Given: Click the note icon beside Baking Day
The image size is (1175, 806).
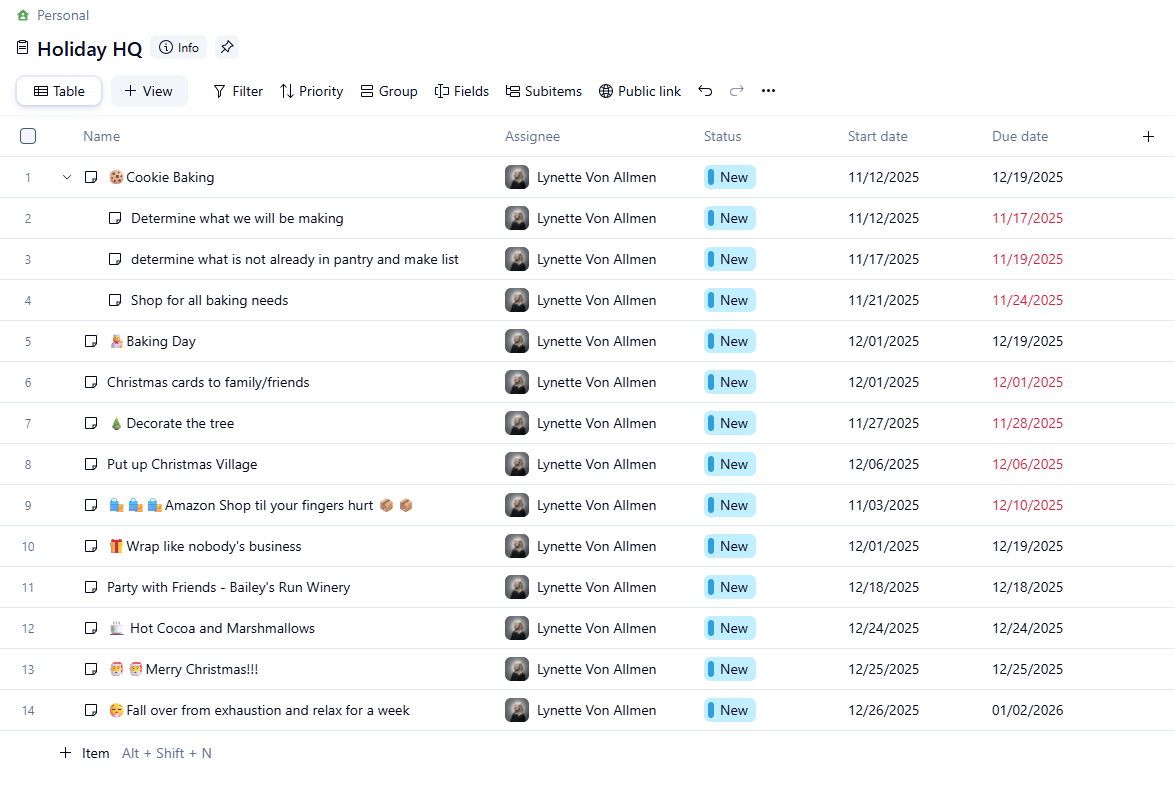Looking at the screenshot, I should [x=91, y=341].
